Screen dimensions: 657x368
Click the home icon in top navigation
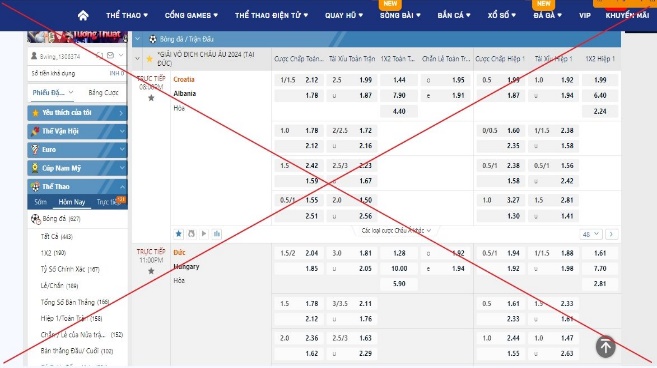[x=83, y=16]
